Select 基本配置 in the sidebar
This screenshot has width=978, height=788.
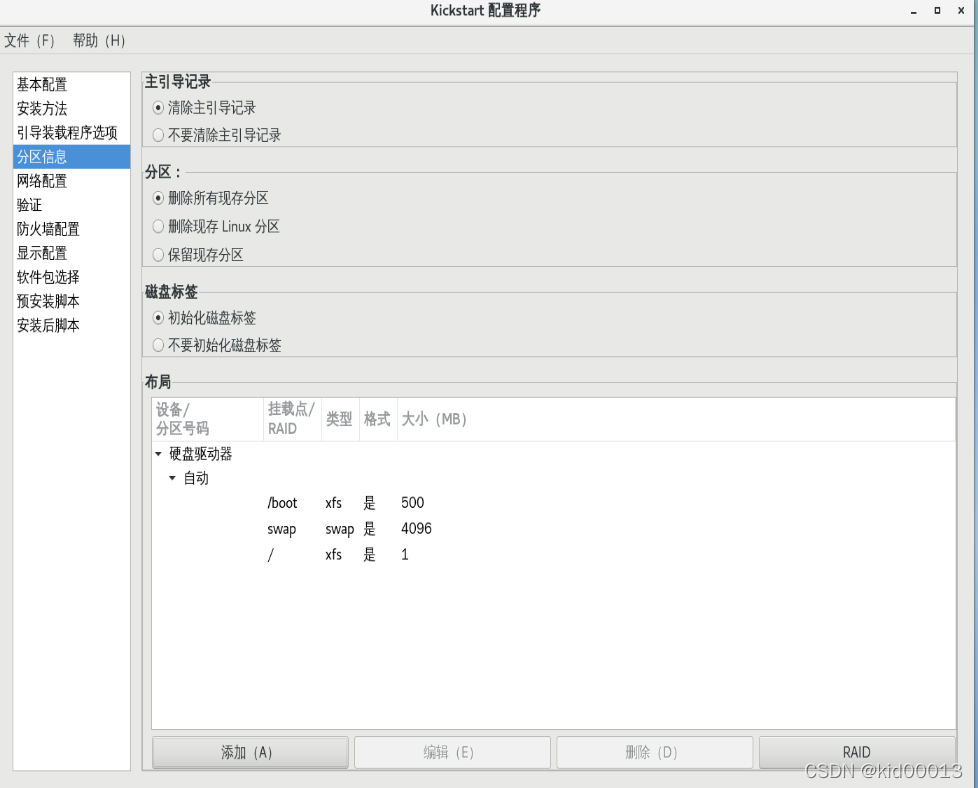point(71,84)
